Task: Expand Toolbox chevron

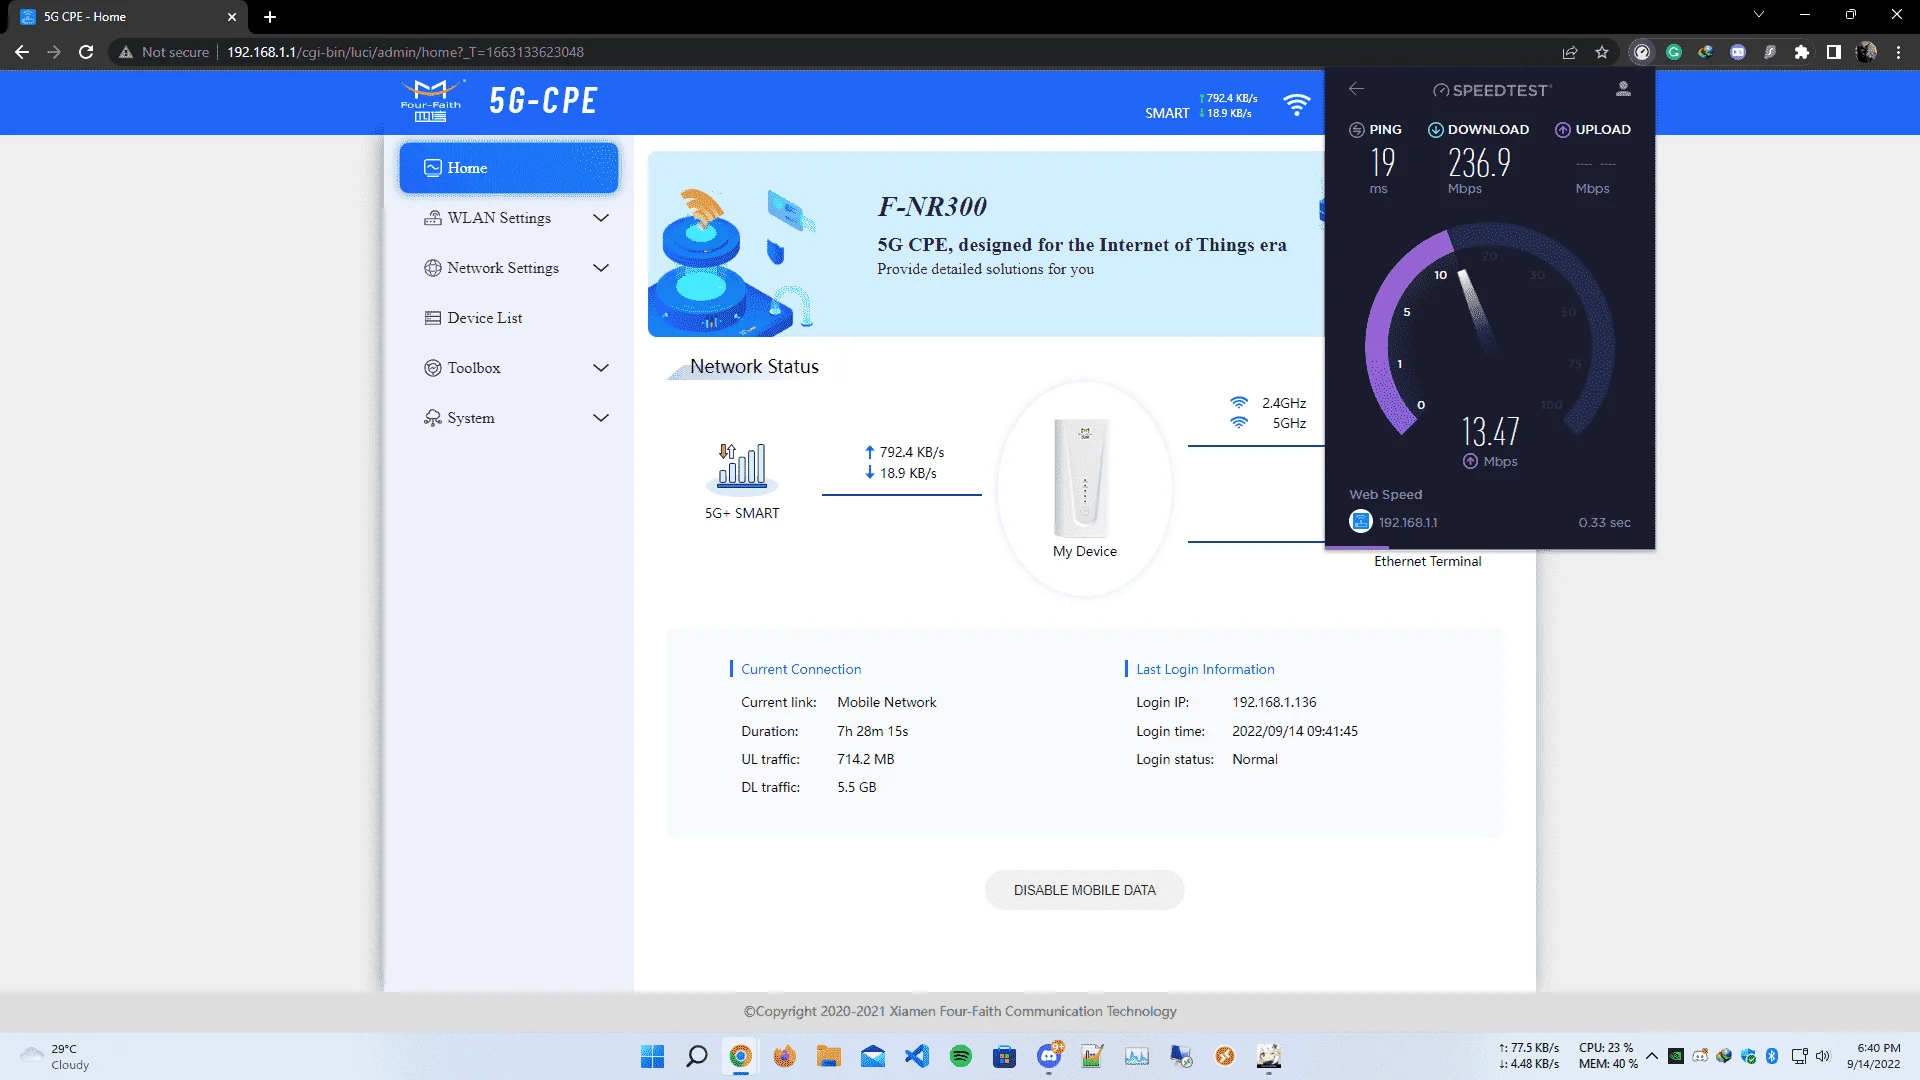Action: [x=601, y=368]
